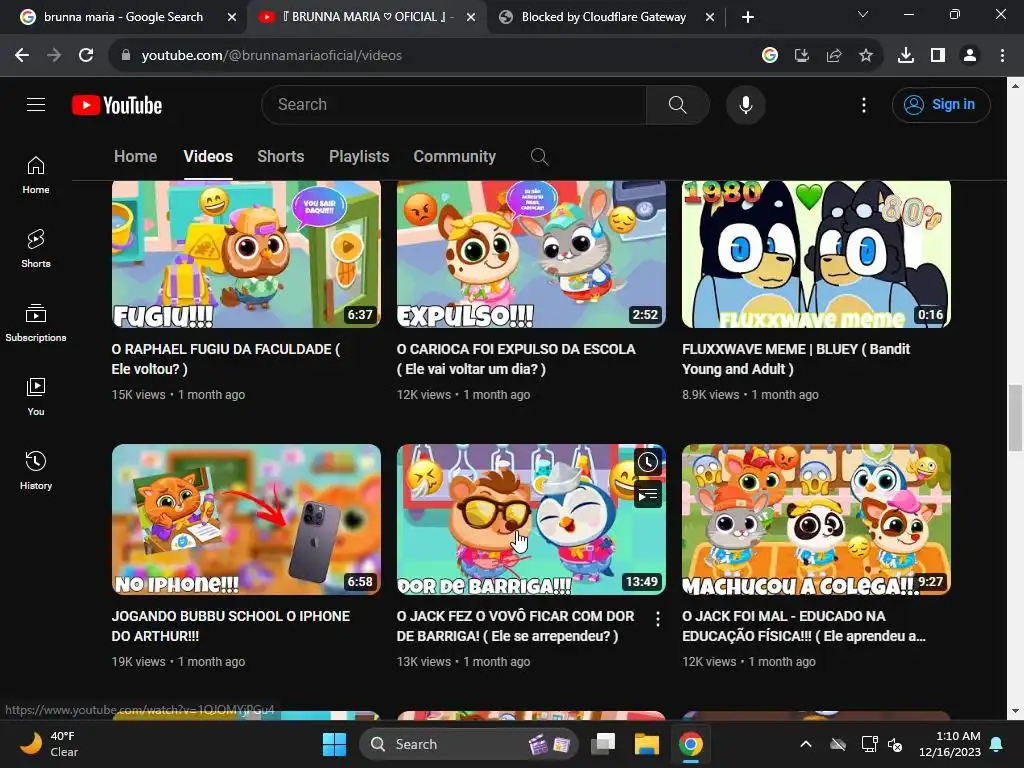Click the FUGIU!!! video thumbnail

246,254
